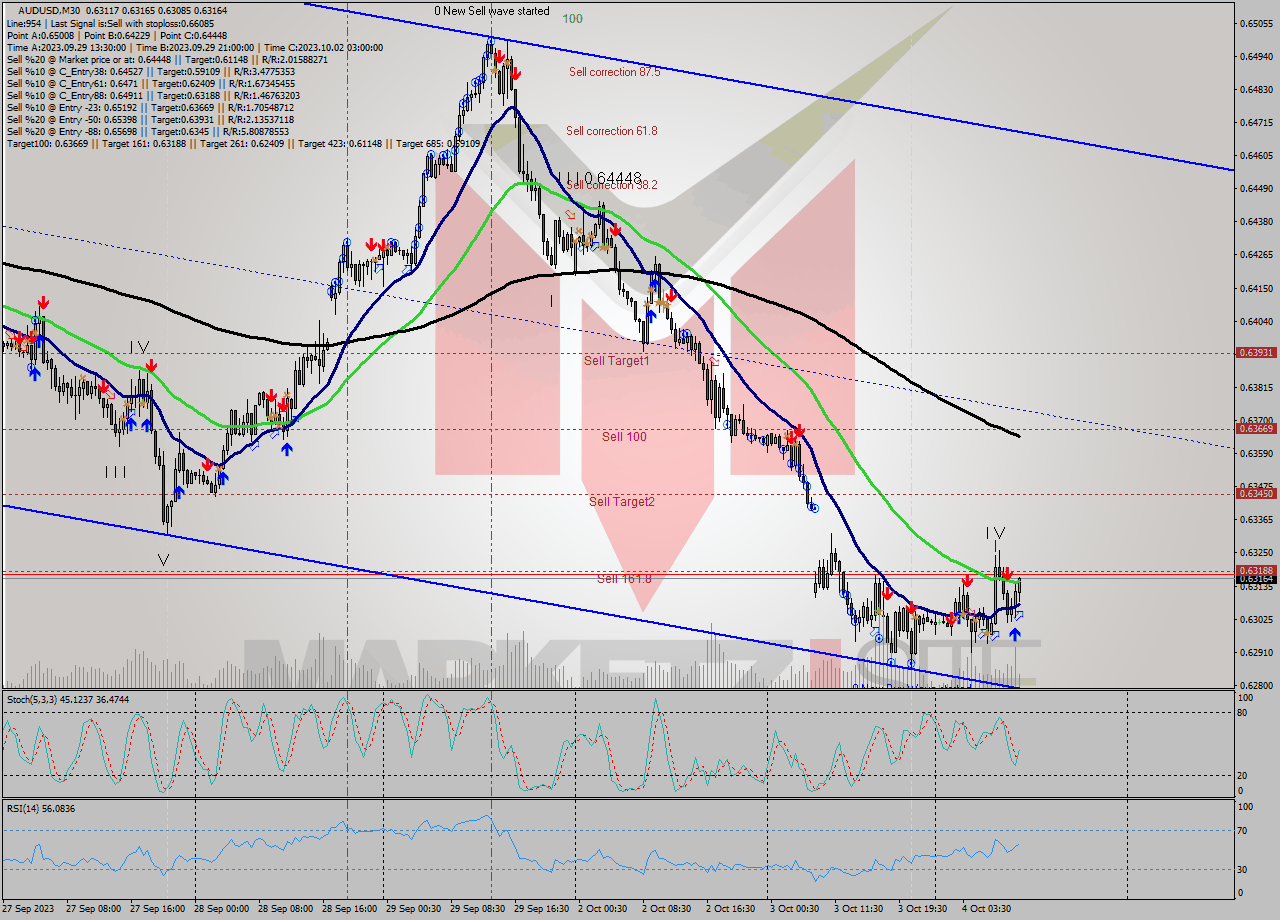1280x920 pixels.
Task: Select the red 0.63188 price tag
Action: click(1255, 571)
